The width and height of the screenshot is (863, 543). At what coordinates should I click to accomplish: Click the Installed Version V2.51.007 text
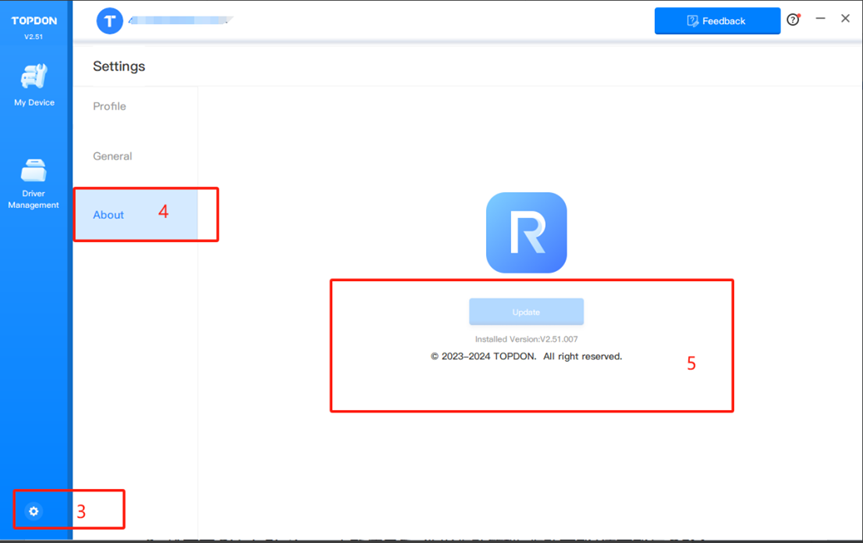tap(526, 340)
